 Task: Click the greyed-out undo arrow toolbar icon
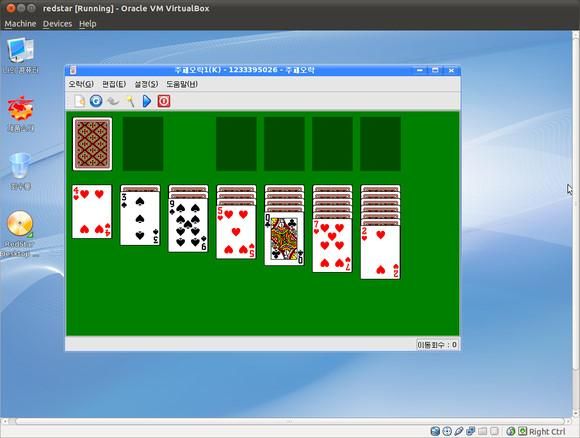pos(113,101)
